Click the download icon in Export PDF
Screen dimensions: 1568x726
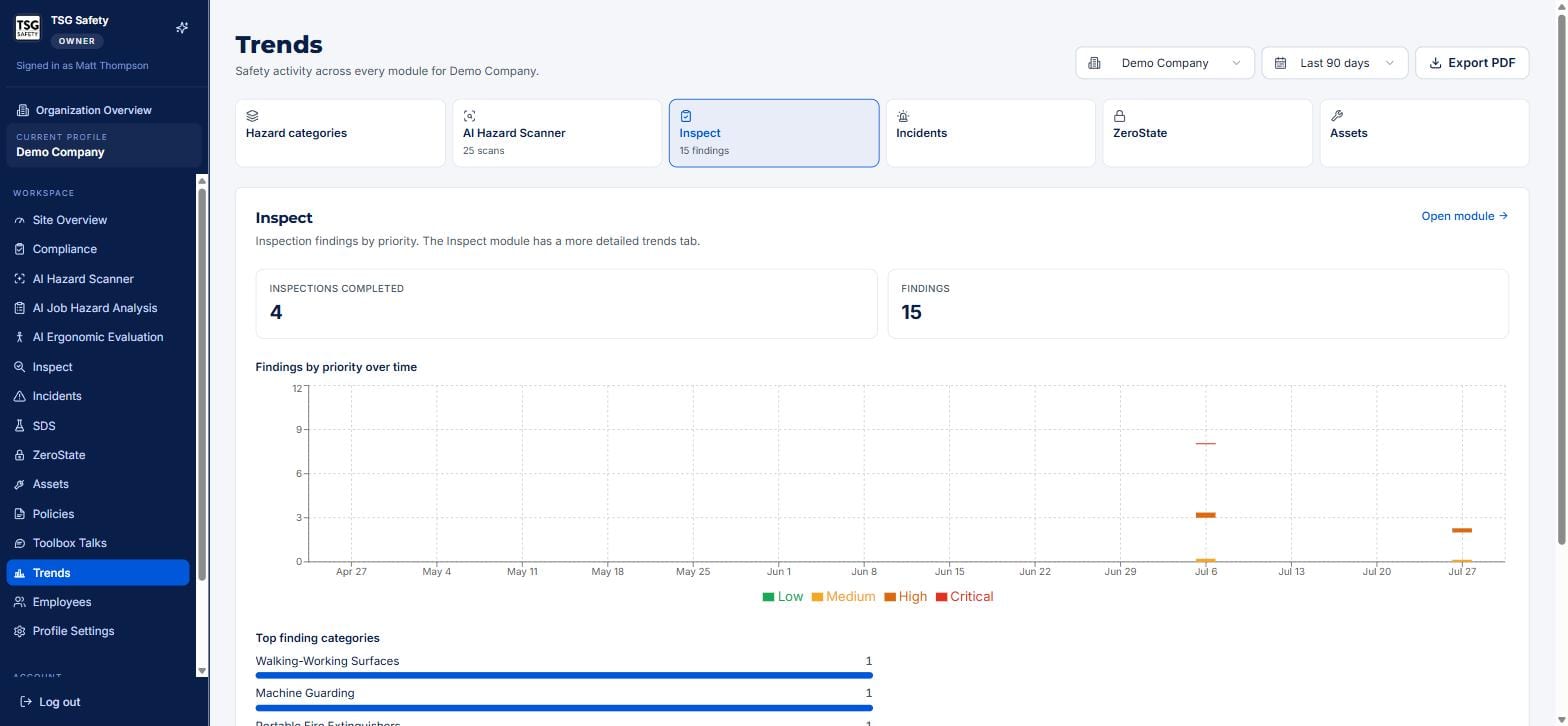1435,63
